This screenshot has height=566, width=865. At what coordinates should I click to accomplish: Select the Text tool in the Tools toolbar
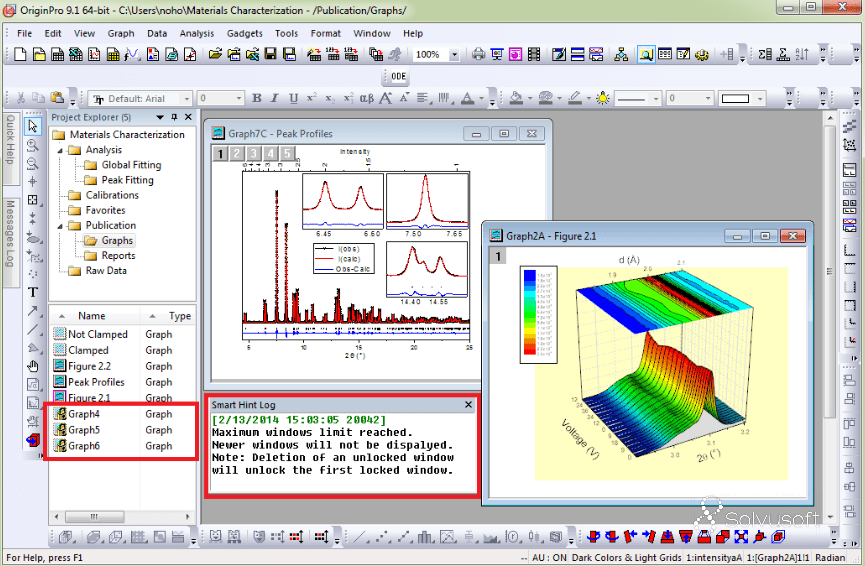(x=33, y=292)
